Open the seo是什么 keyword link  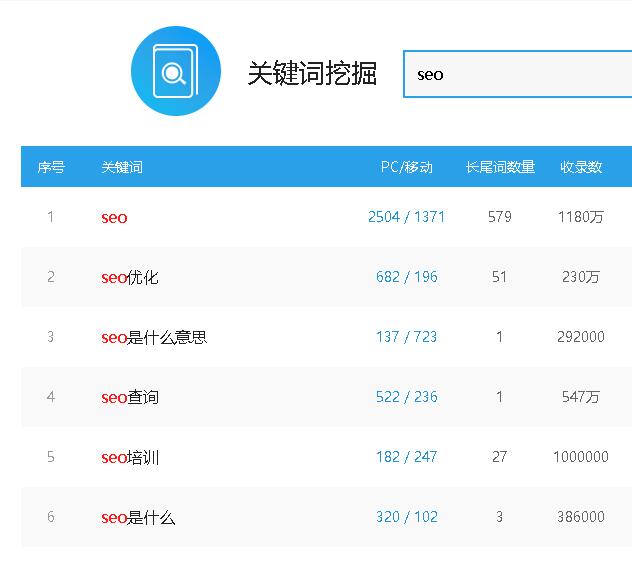[138, 517]
